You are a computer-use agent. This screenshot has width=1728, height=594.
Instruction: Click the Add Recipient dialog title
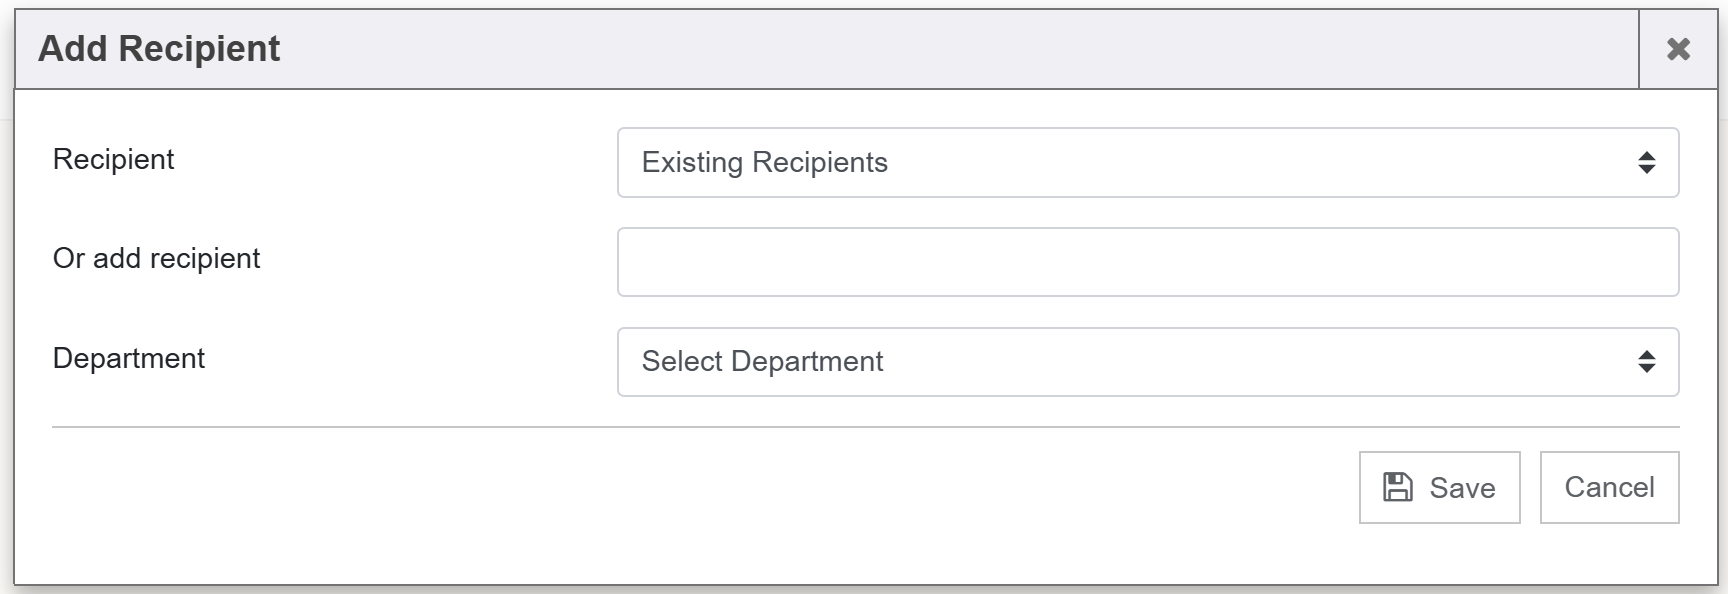[x=159, y=49]
